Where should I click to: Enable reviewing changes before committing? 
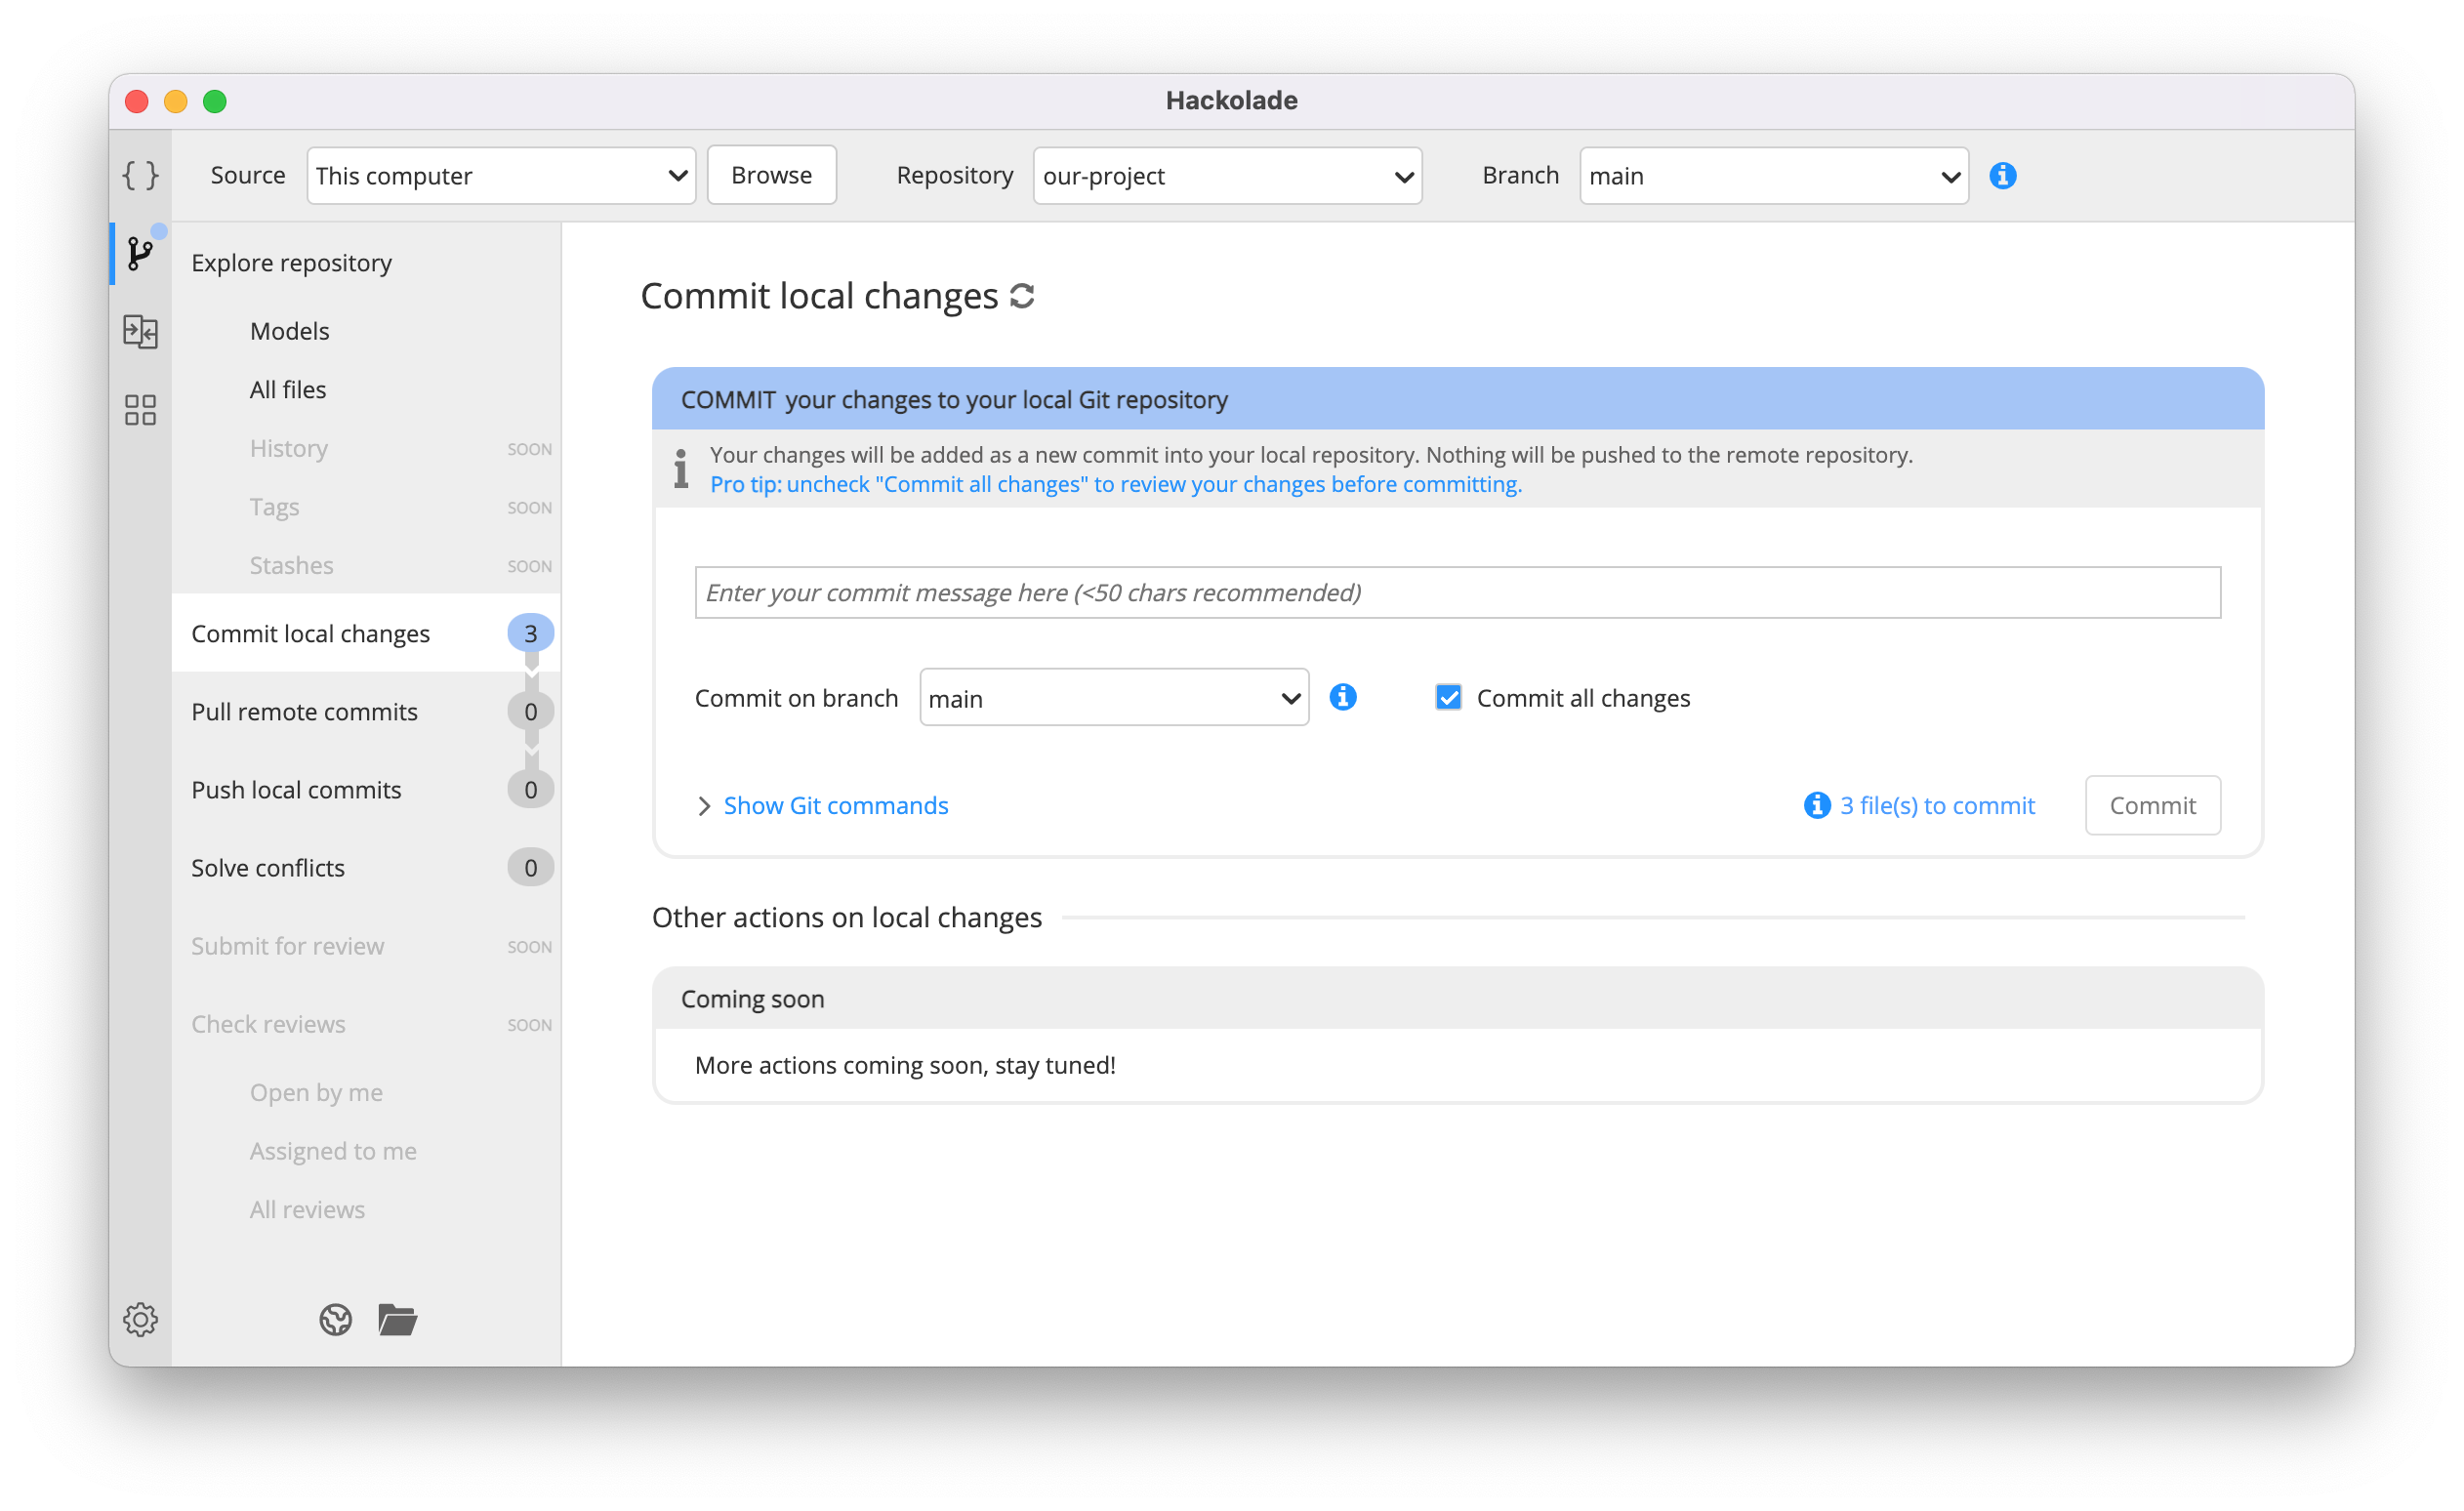1445,698
